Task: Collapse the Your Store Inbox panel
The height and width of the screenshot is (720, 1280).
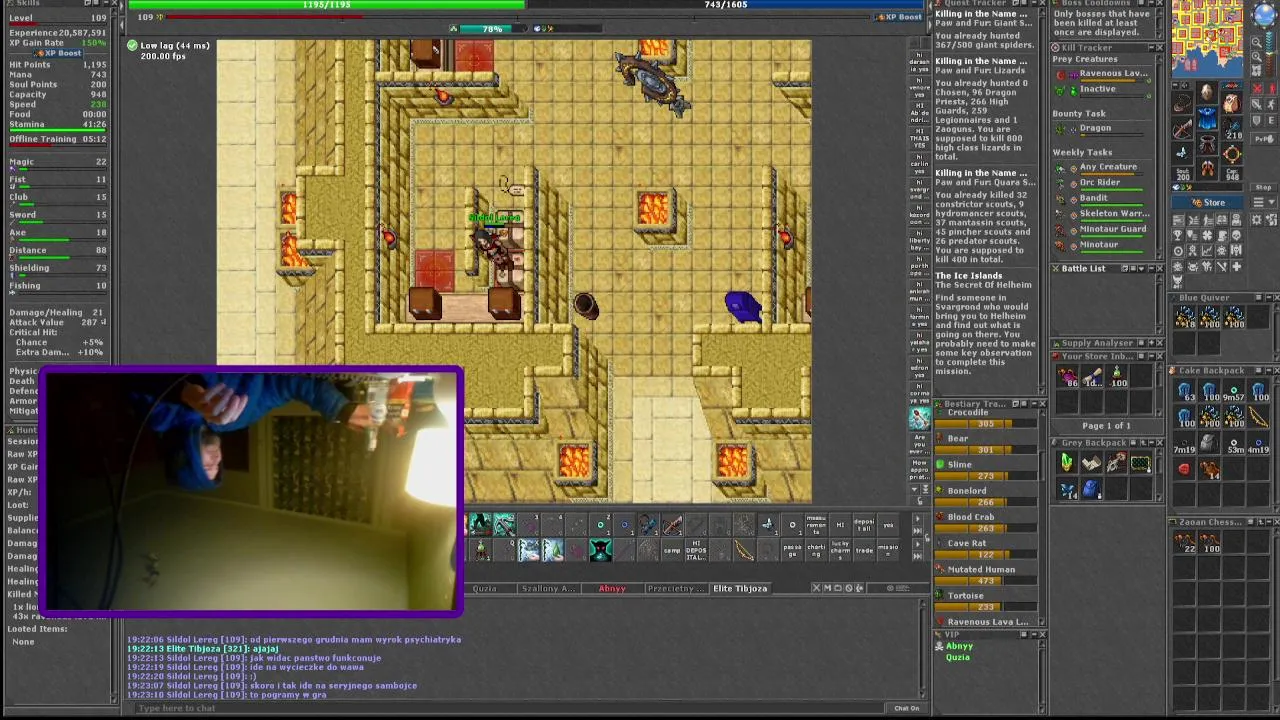Action: click(1151, 356)
